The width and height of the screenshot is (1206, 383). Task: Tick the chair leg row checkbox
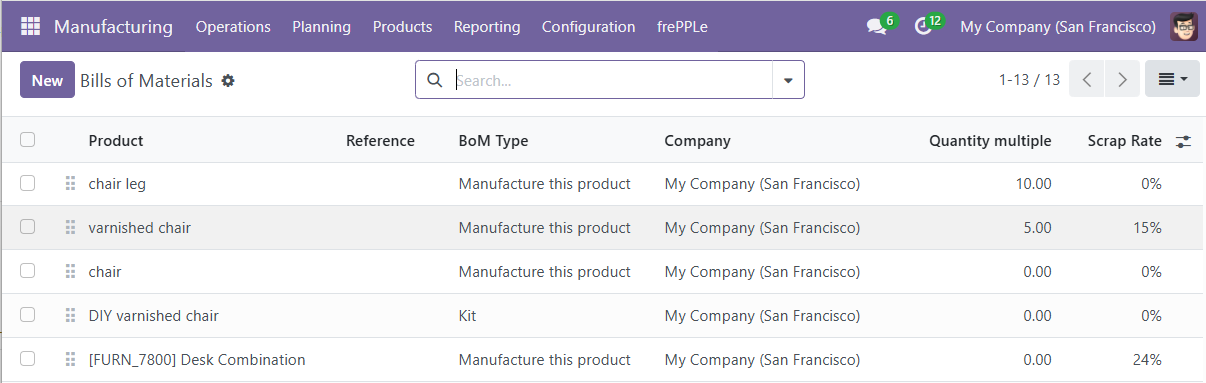tap(28, 183)
